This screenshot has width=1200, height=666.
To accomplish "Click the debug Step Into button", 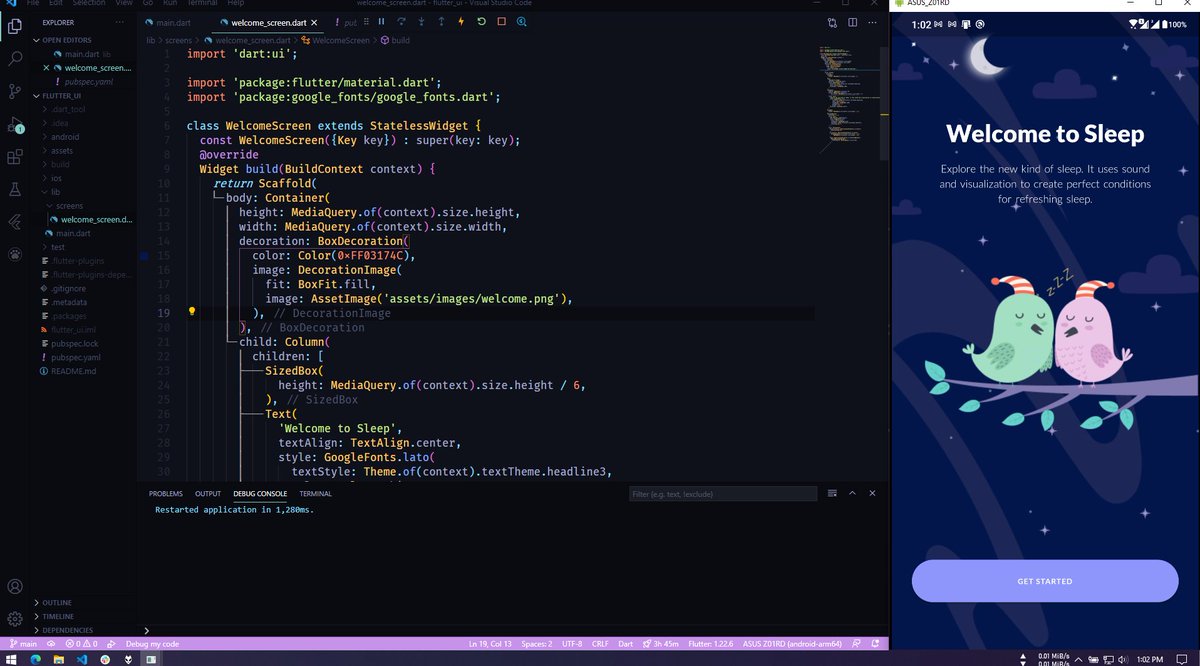I will 421,21.
